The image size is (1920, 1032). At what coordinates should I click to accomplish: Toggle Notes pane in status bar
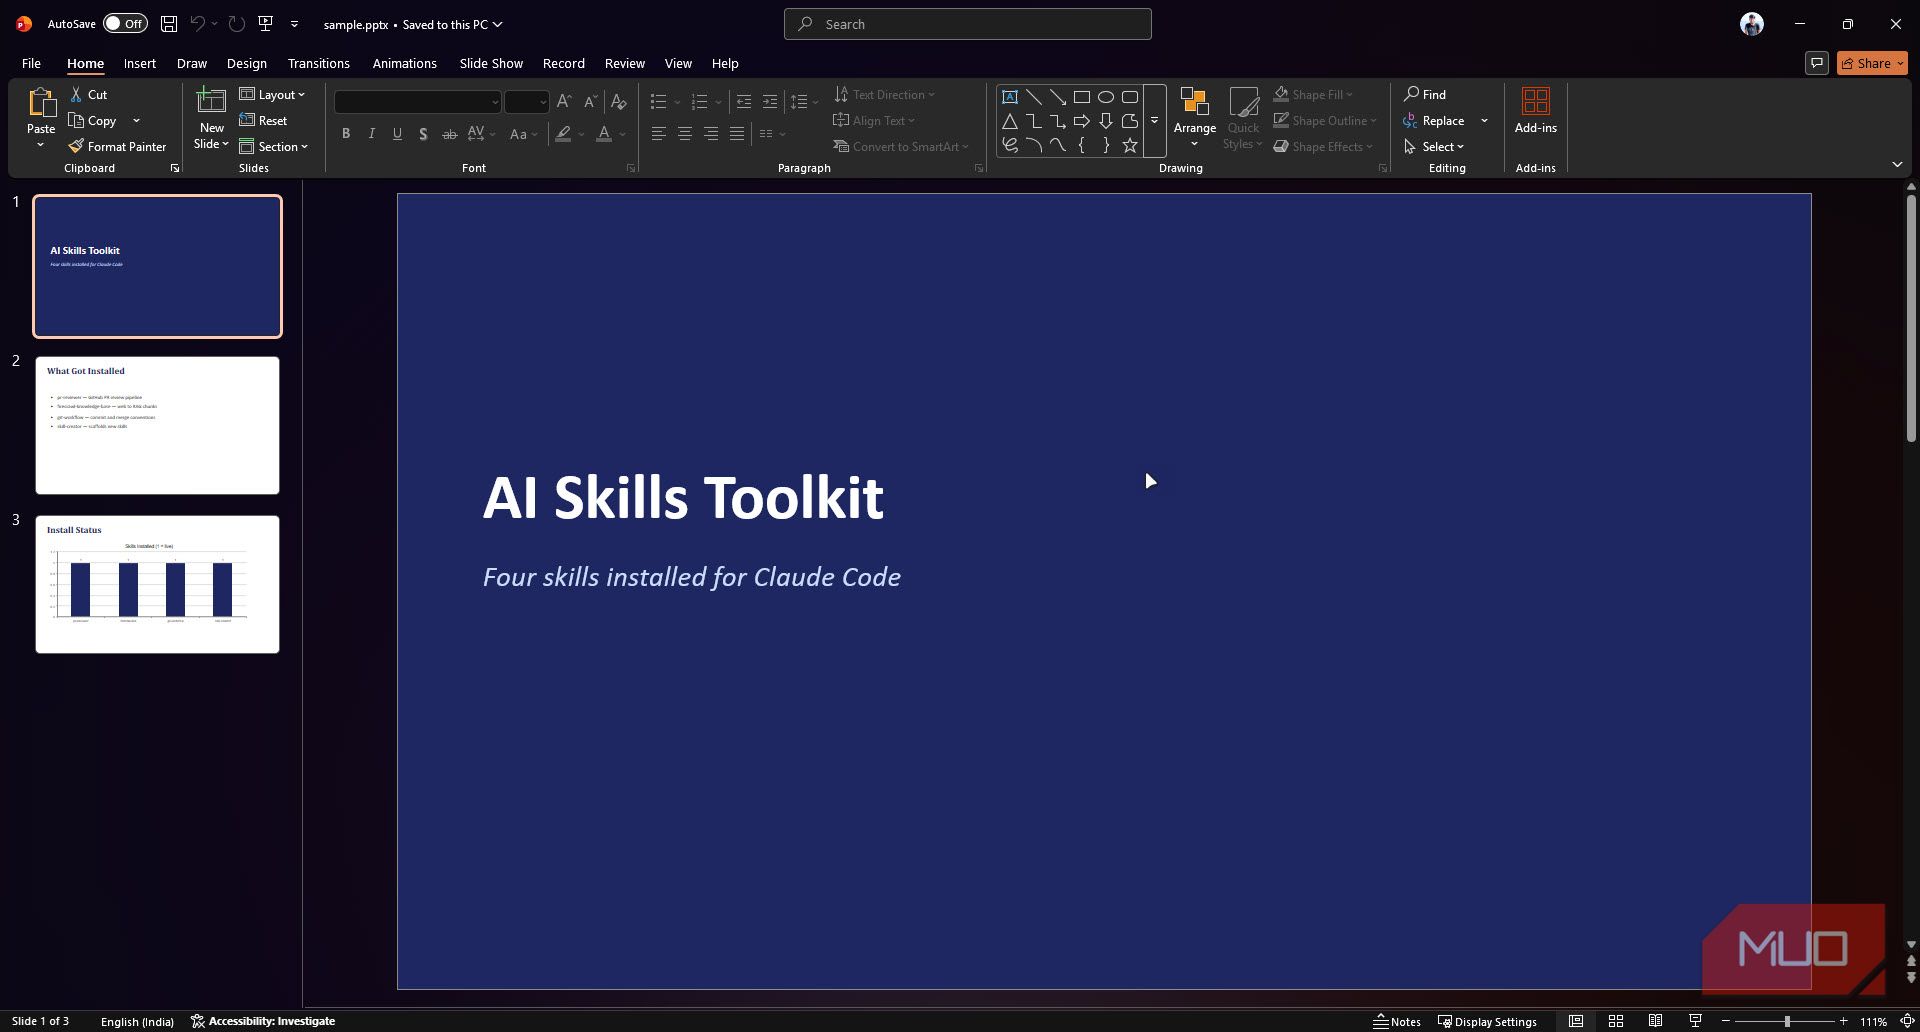[1397, 1021]
